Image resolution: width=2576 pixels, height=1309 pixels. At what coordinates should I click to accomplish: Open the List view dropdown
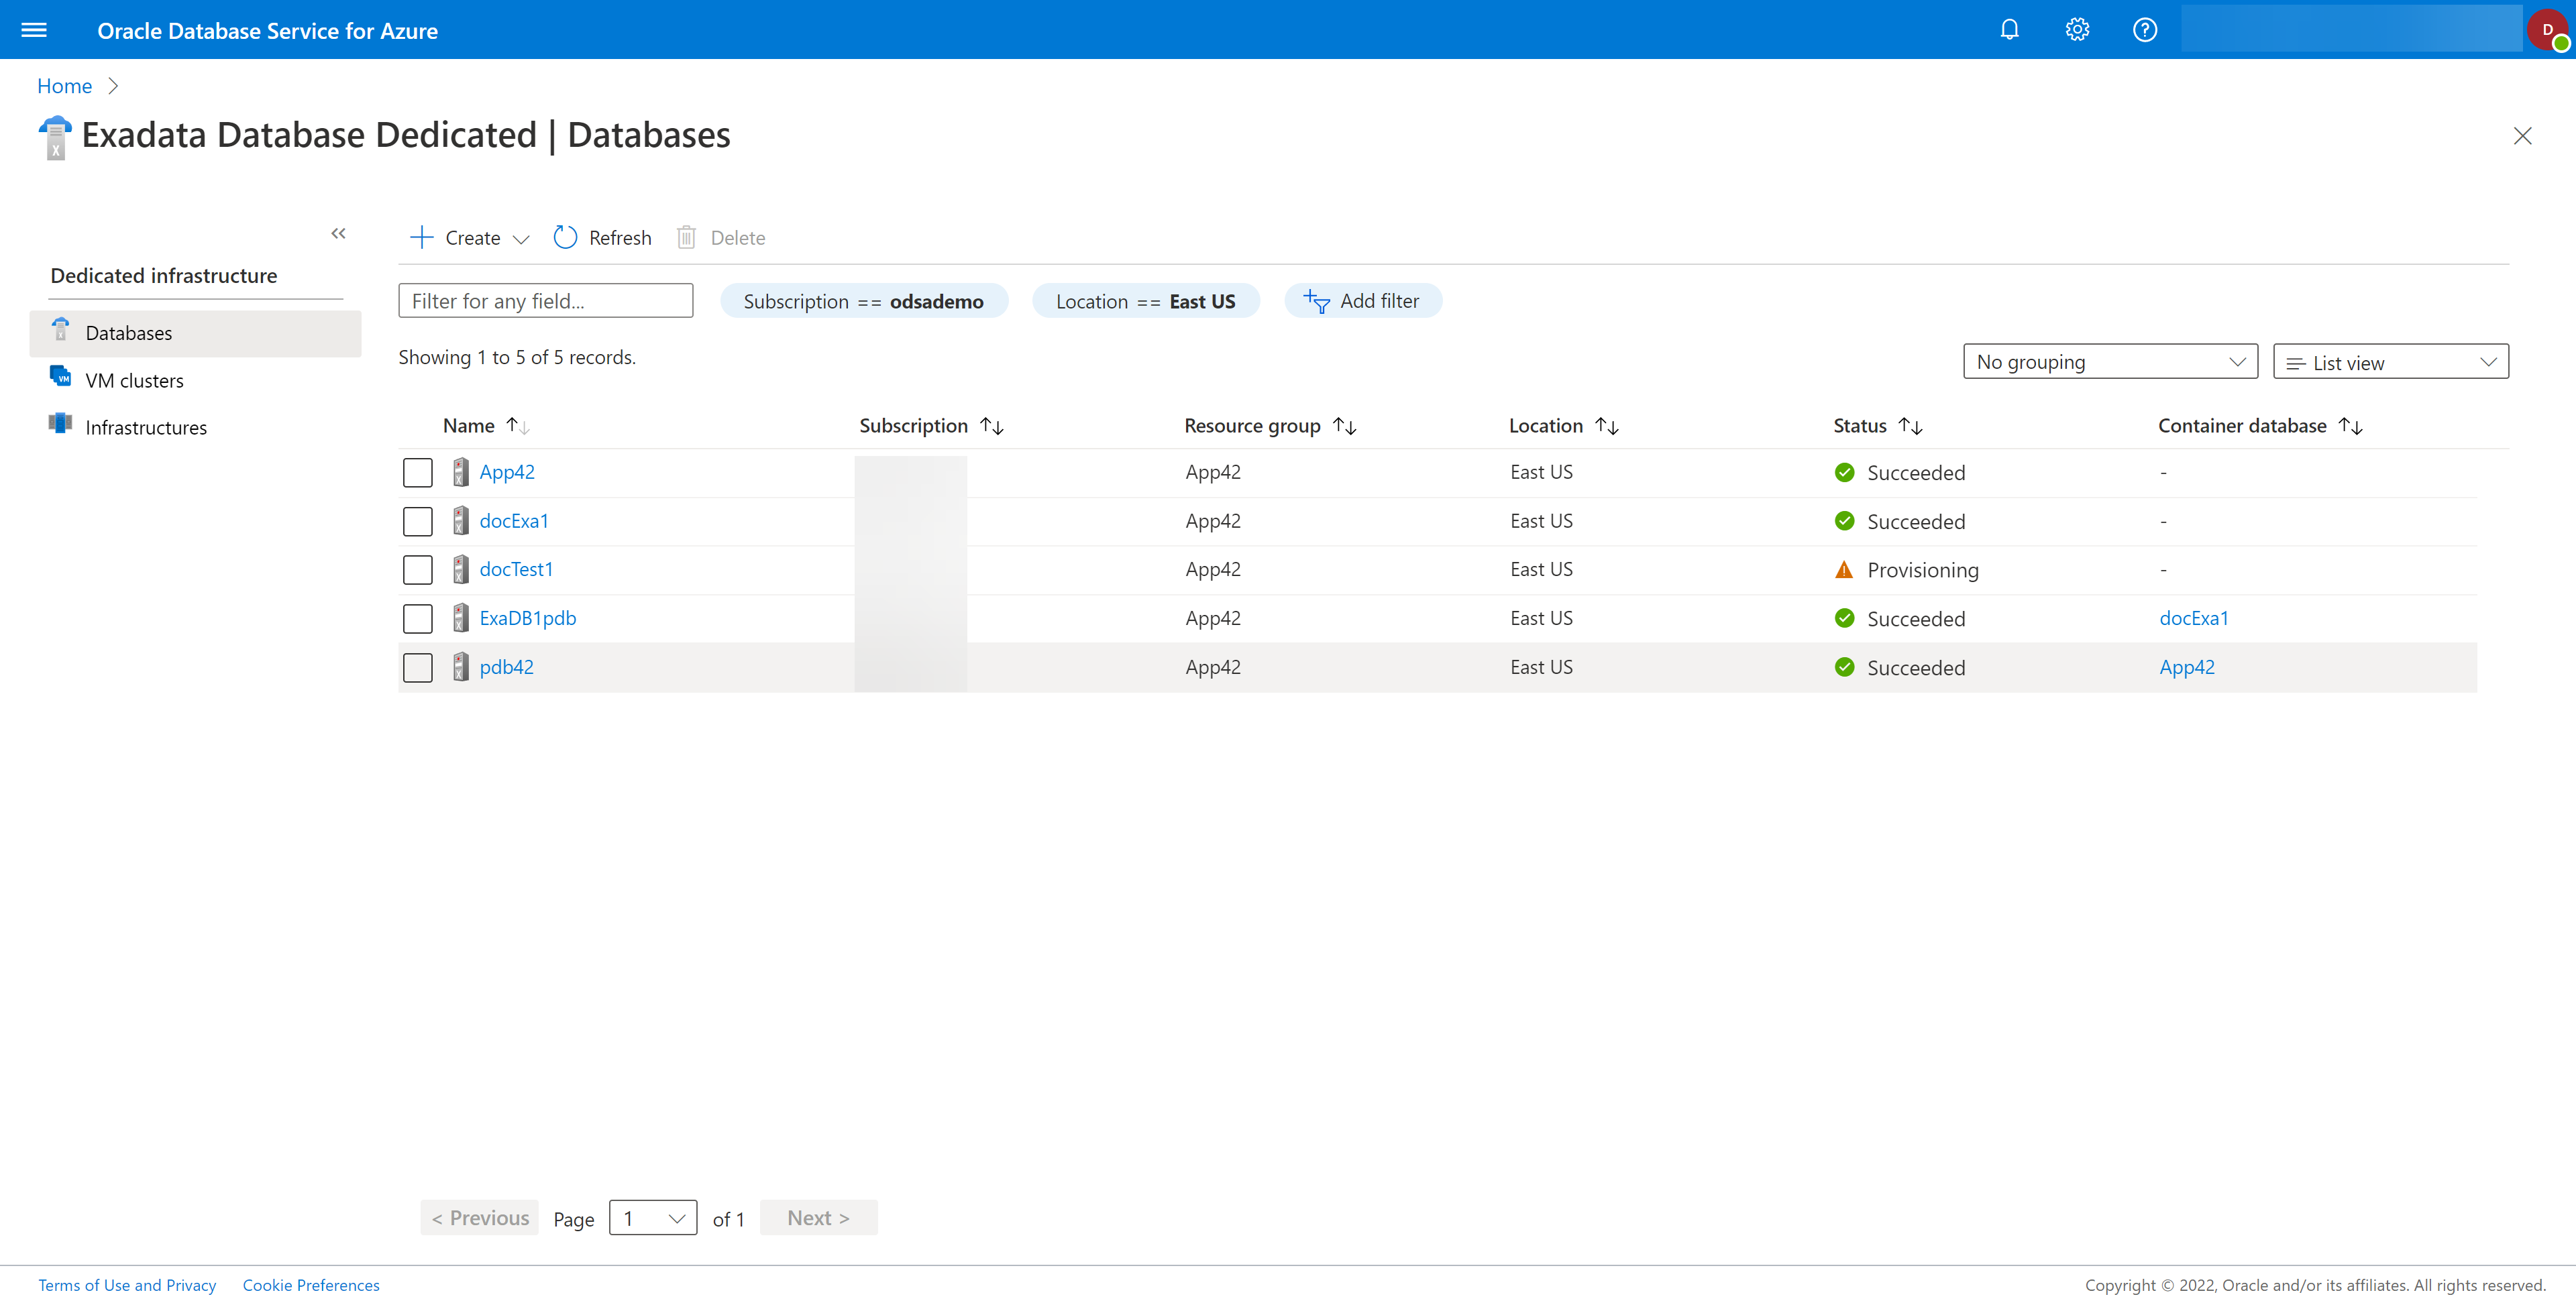[2391, 362]
